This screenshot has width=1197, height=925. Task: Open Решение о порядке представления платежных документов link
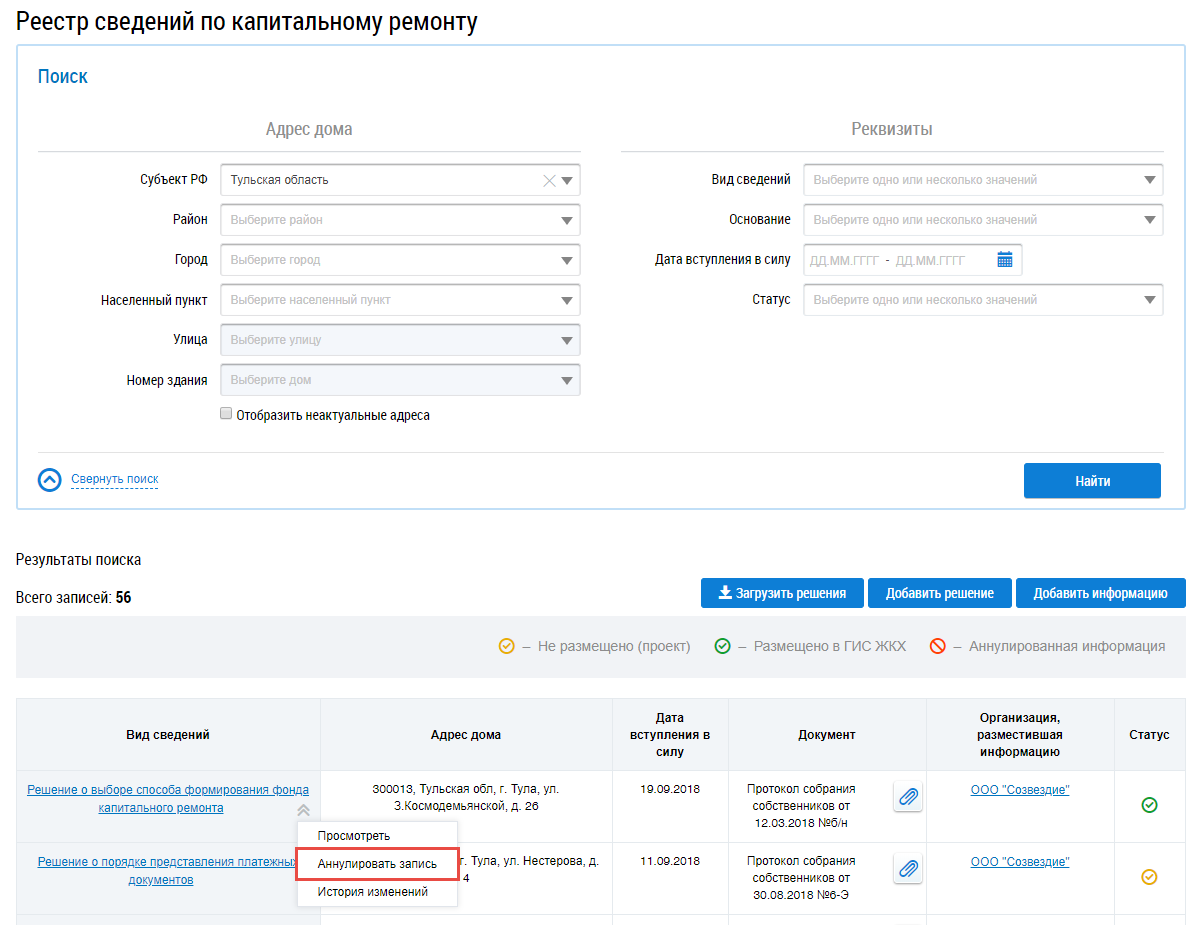pyautogui.click(x=167, y=871)
